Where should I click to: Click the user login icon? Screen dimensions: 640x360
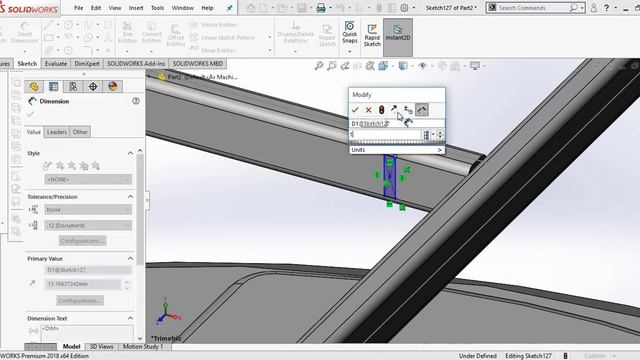594,8
